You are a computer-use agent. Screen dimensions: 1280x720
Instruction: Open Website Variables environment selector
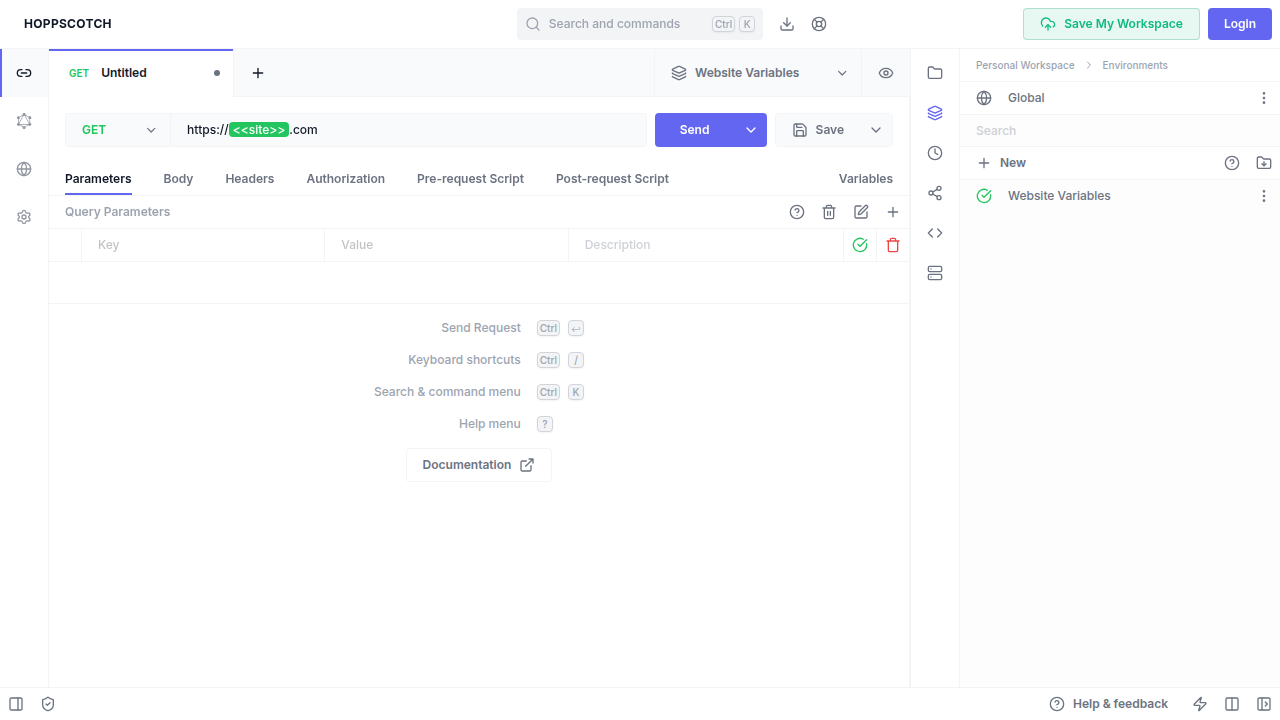coord(759,73)
